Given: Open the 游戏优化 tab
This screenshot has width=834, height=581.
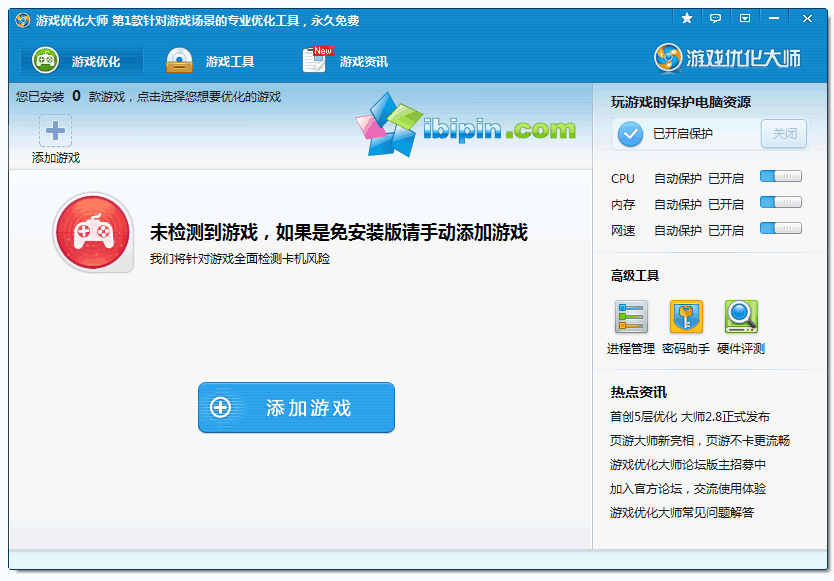Looking at the screenshot, I should (x=82, y=61).
